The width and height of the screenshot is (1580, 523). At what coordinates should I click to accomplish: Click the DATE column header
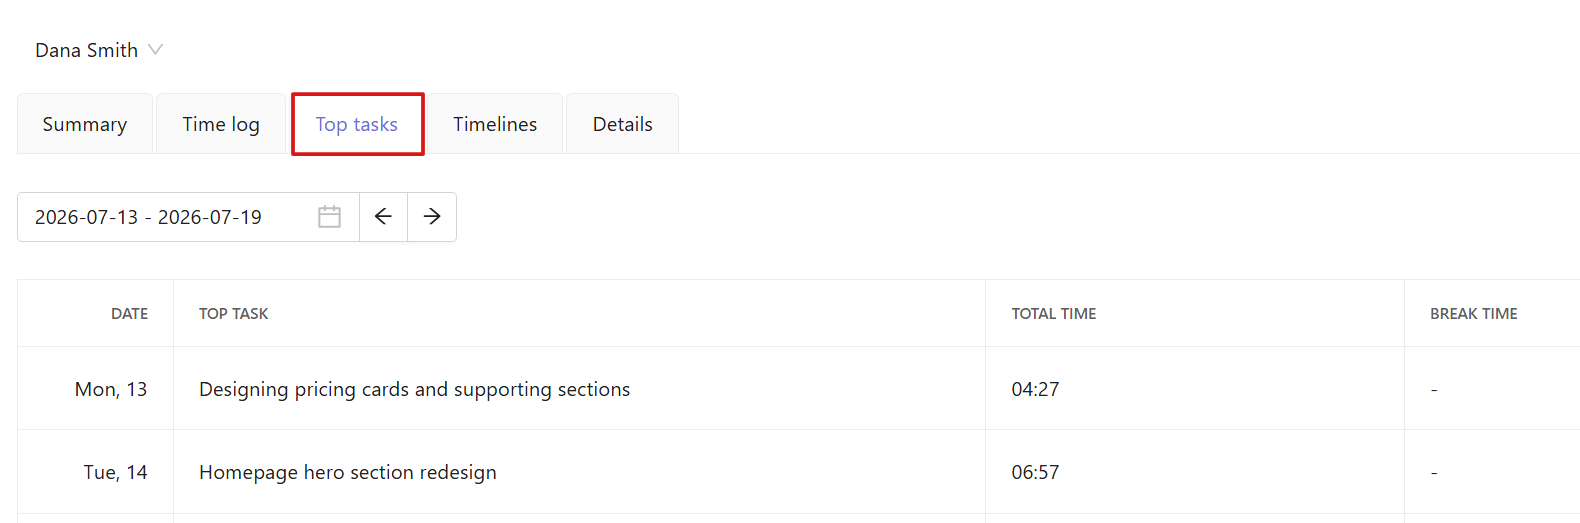coord(129,313)
